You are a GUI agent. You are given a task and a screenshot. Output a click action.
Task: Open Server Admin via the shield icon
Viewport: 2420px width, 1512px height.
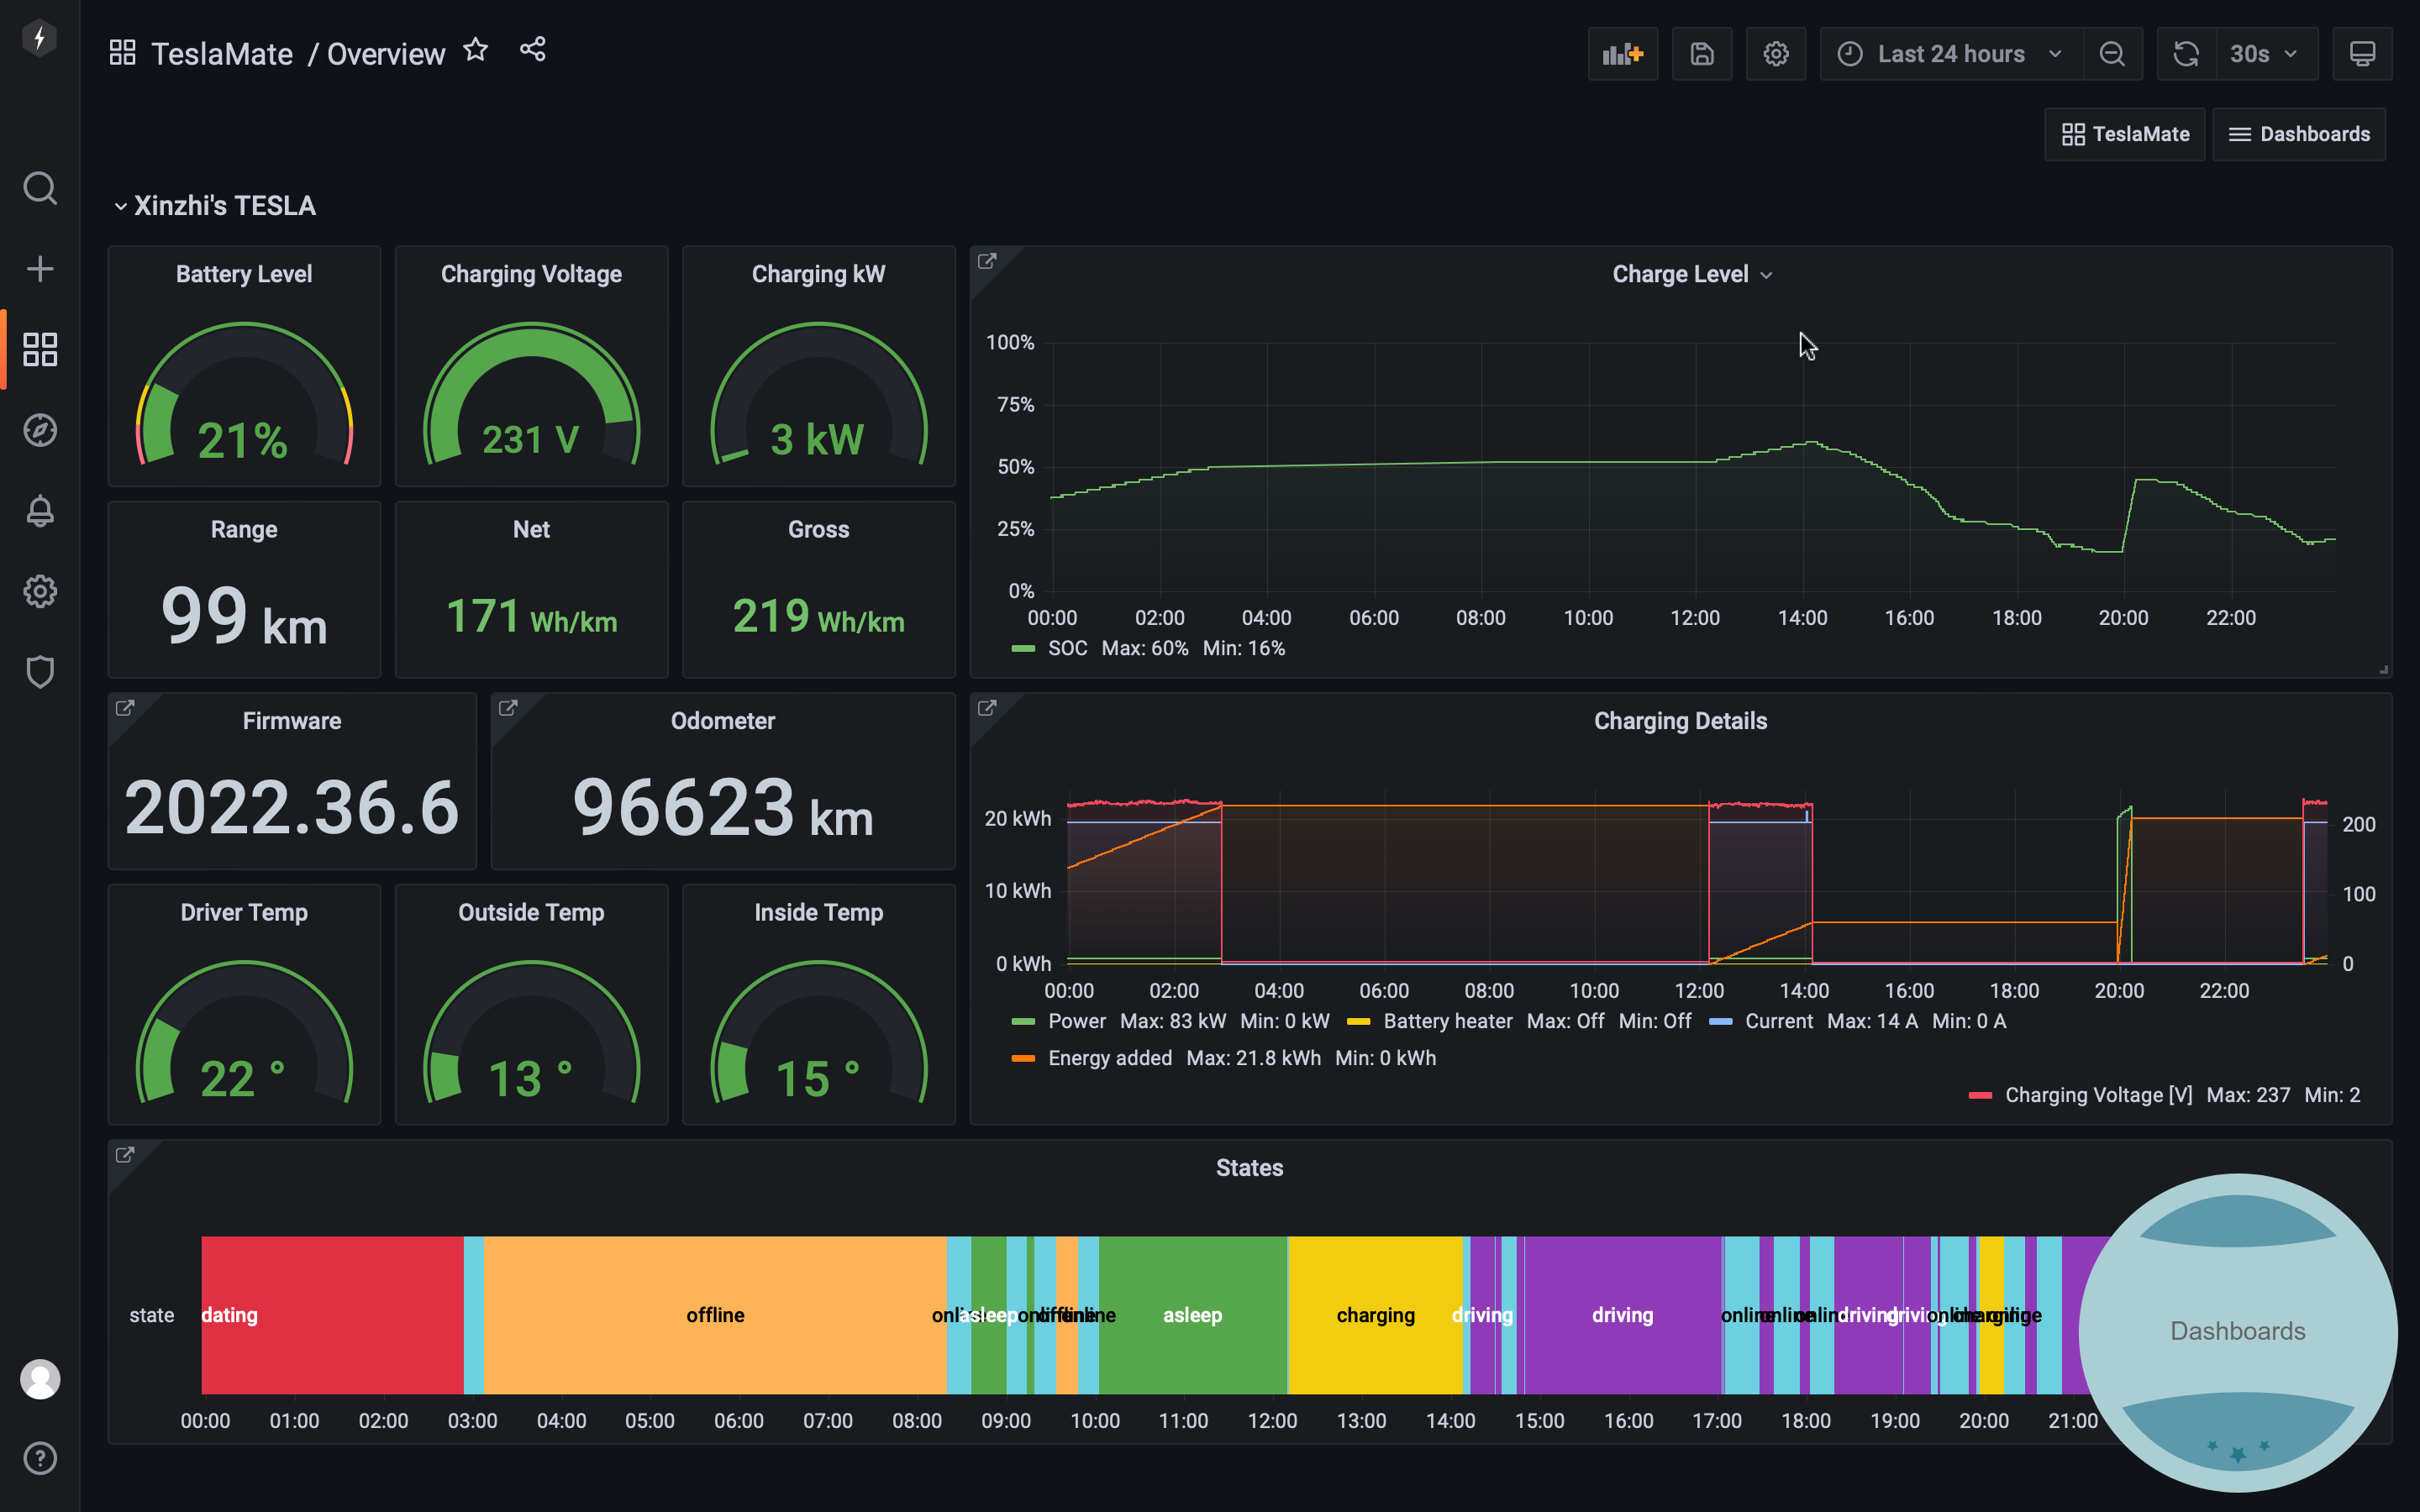[40, 672]
